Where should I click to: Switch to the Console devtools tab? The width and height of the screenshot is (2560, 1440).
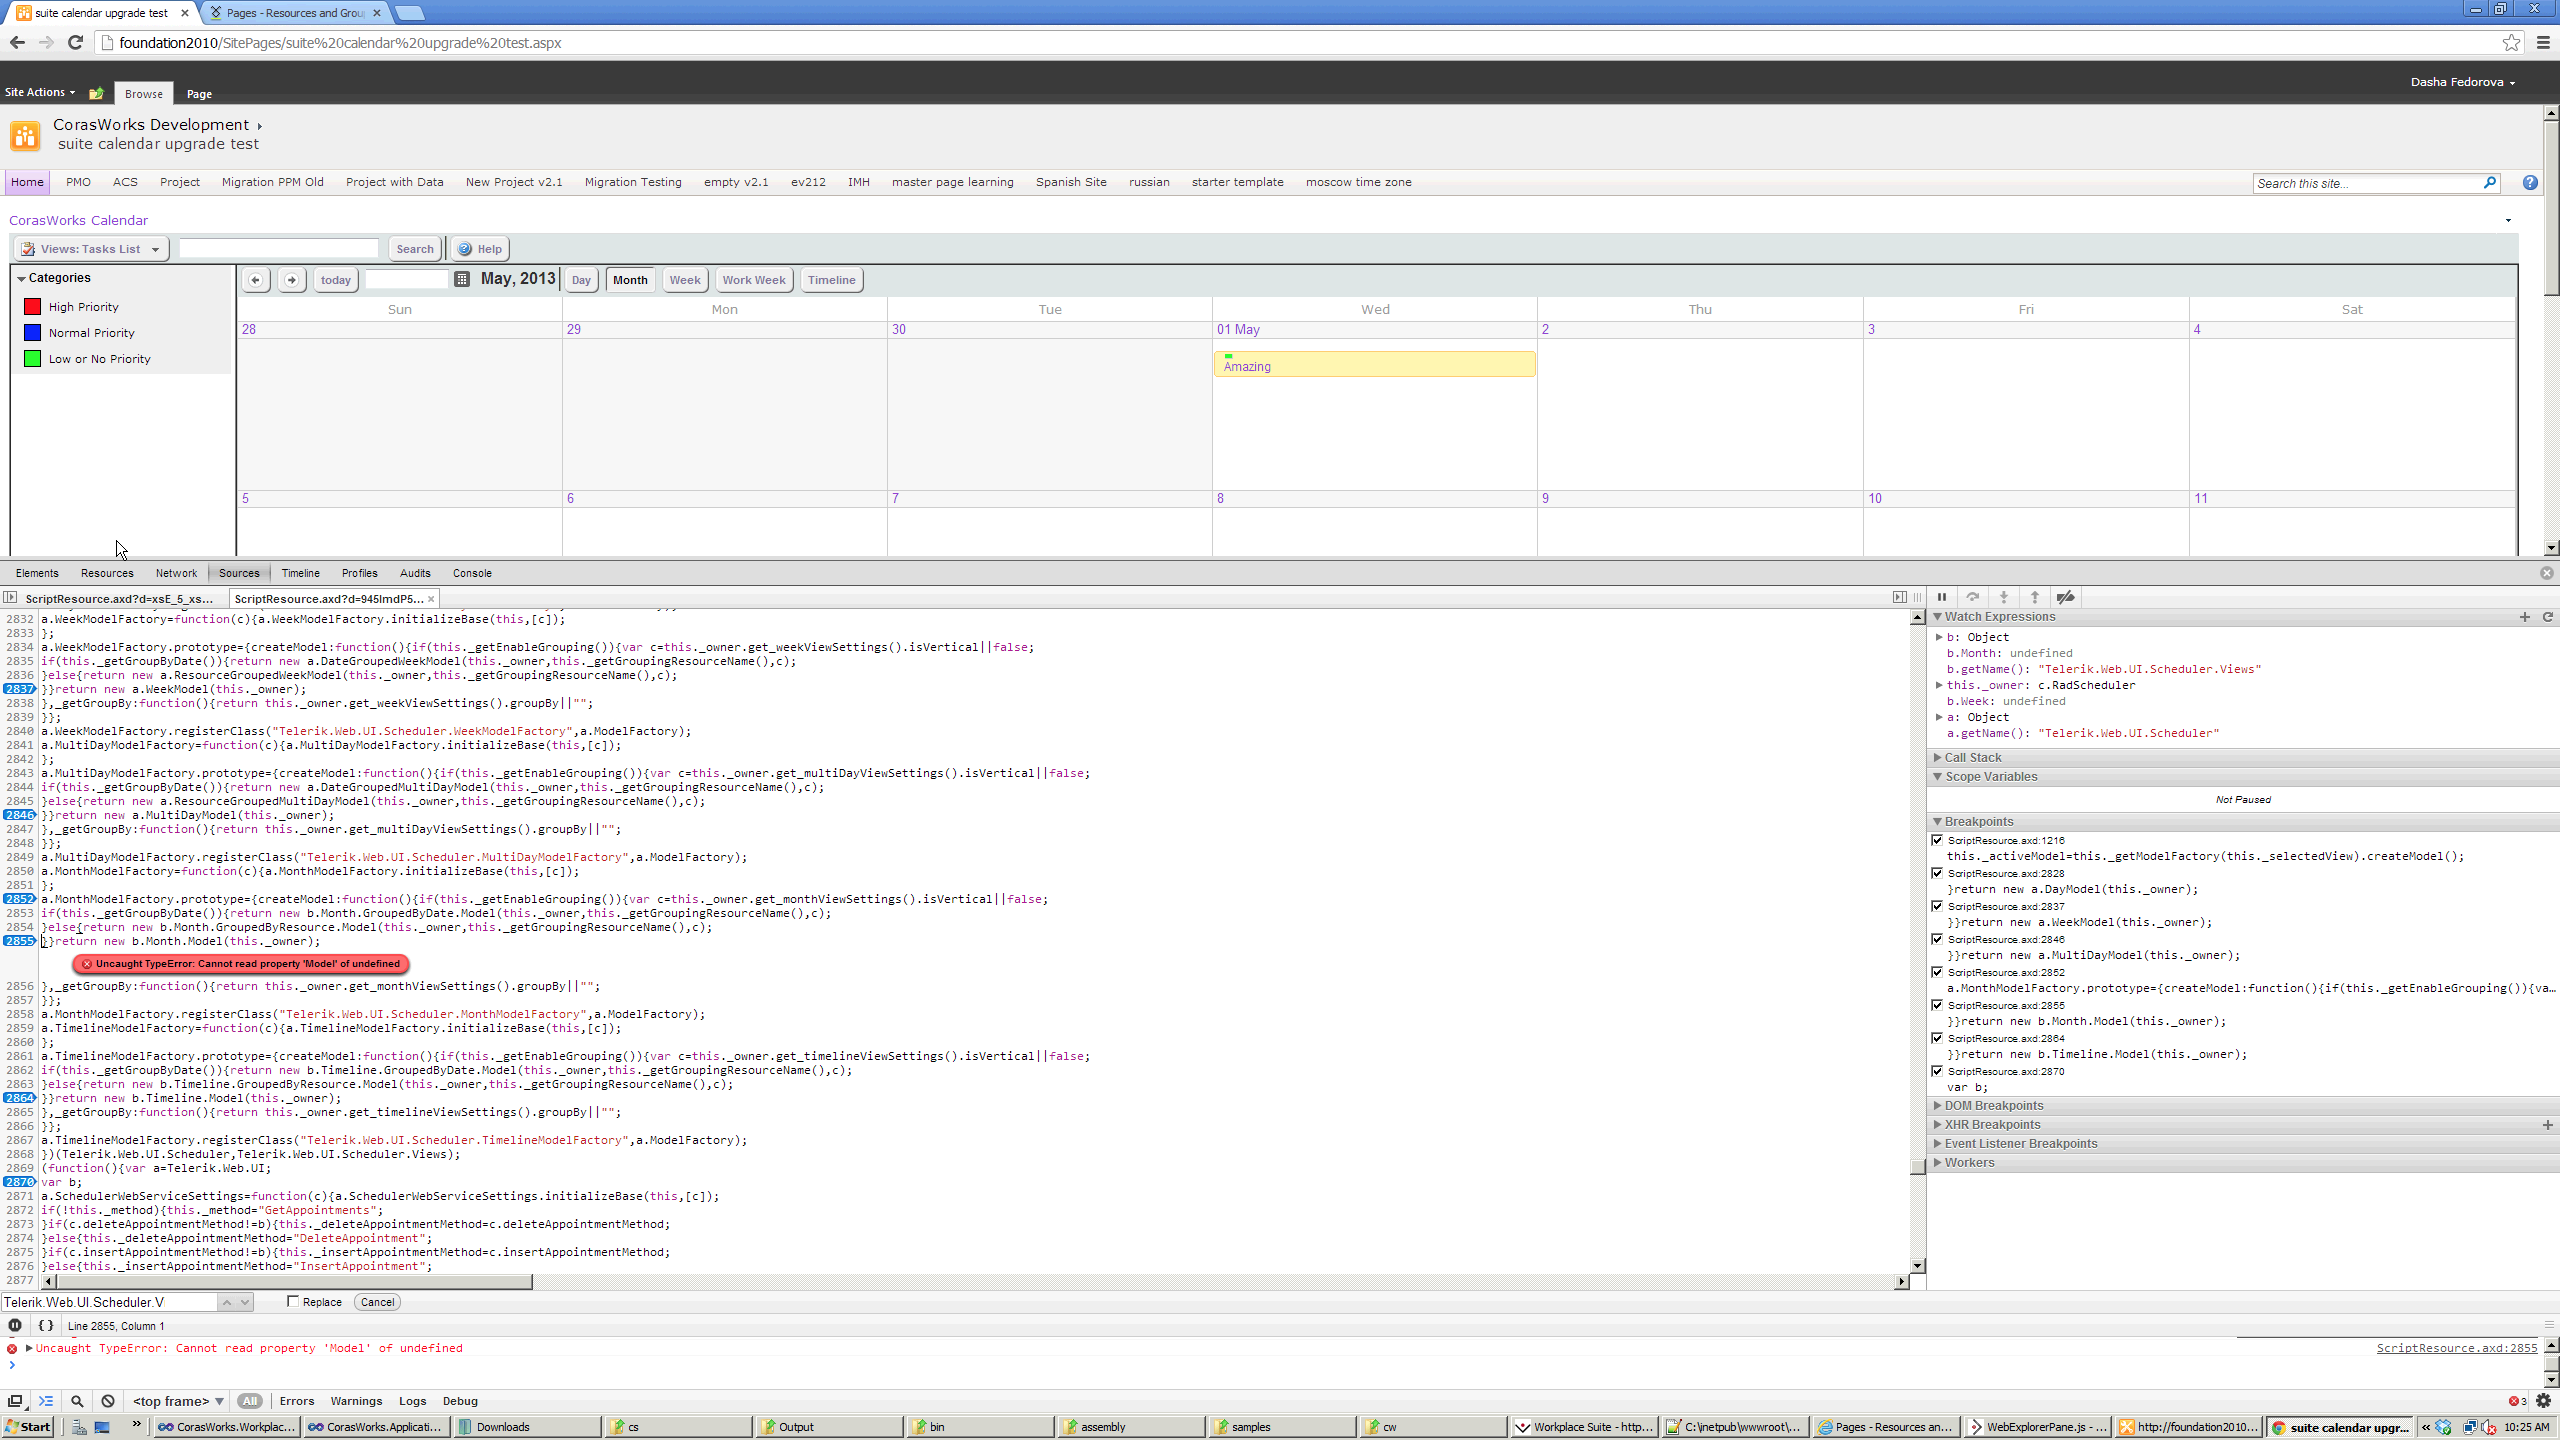coord(472,573)
